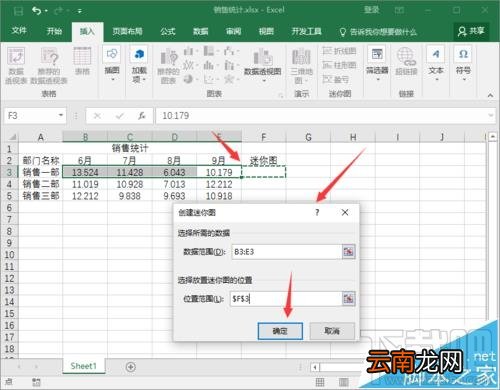Switch to the Review (审阅) tab
The height and width of the screenshot is (390, 500).
[233, 31]
